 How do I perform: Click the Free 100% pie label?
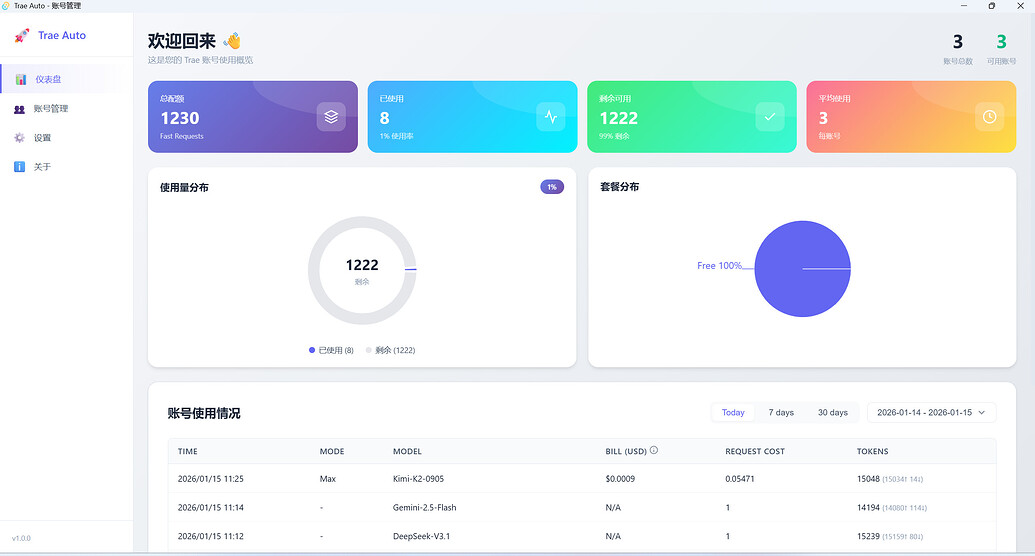tap(719, 265)
